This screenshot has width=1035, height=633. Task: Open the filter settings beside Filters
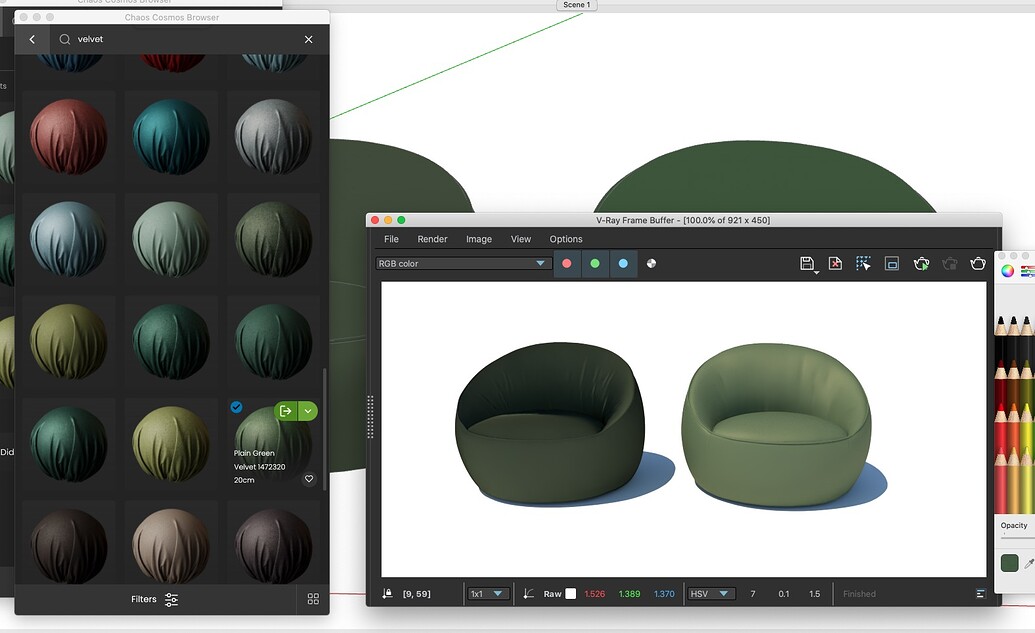[170, 599]
